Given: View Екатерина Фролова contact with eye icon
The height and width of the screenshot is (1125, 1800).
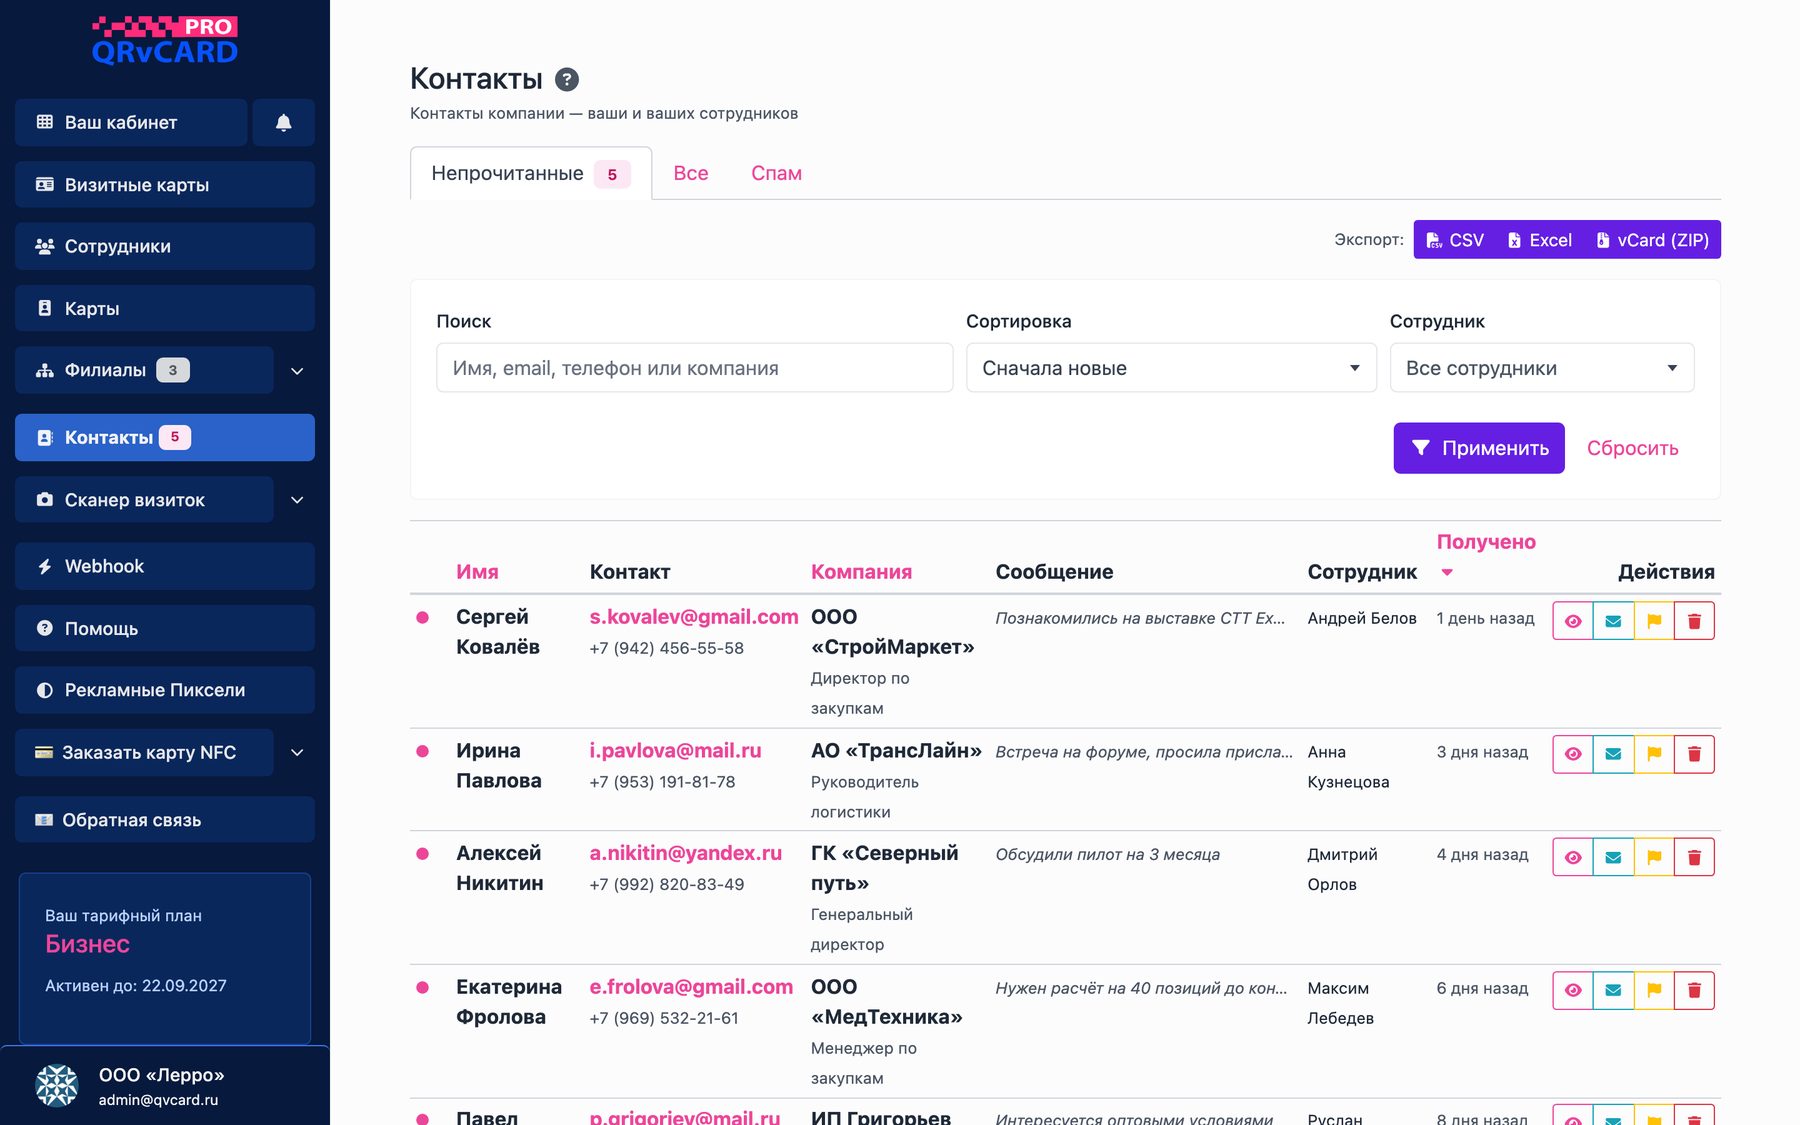Looking at the screenshot, I should [x=1573, y=990].
